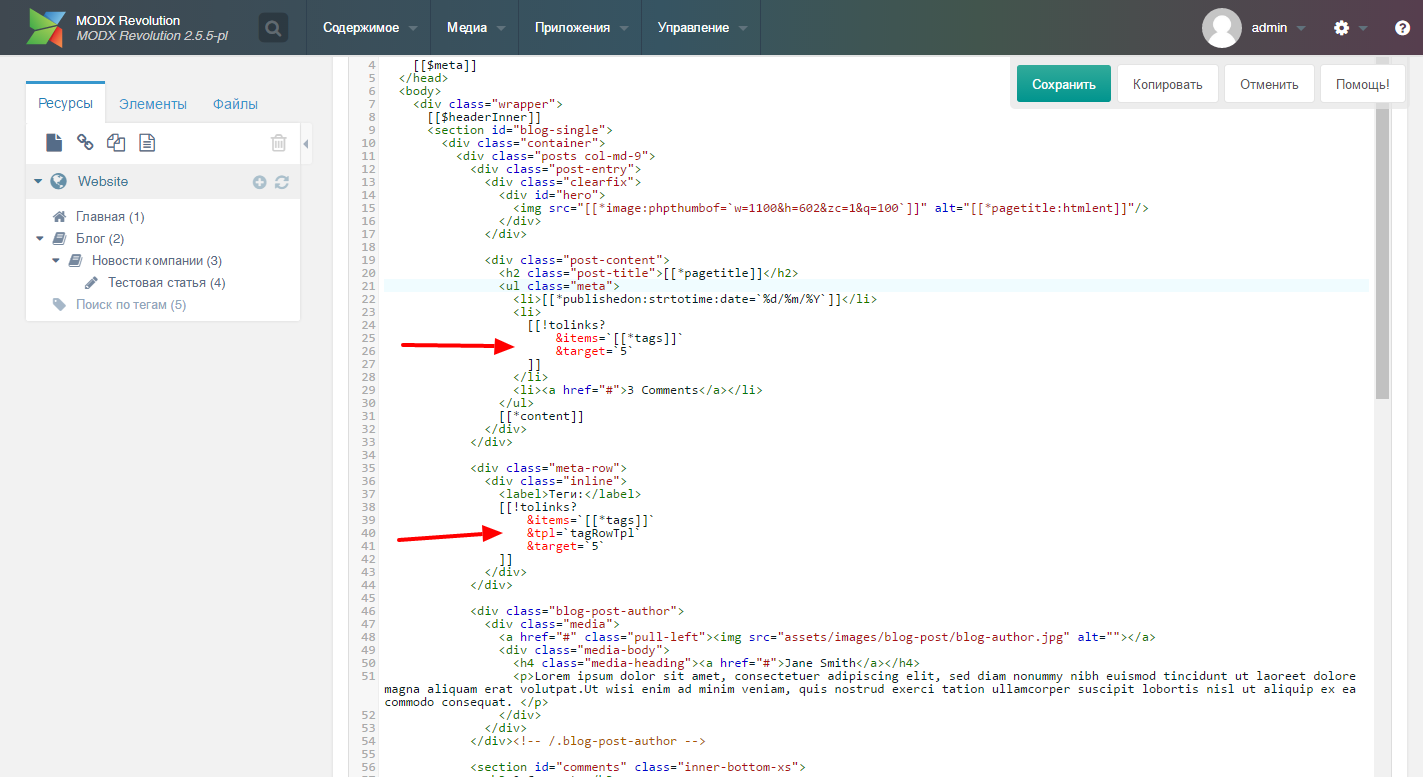Collapse the Website context node
The image size is (1423, 777).
(x=38, y=182)
